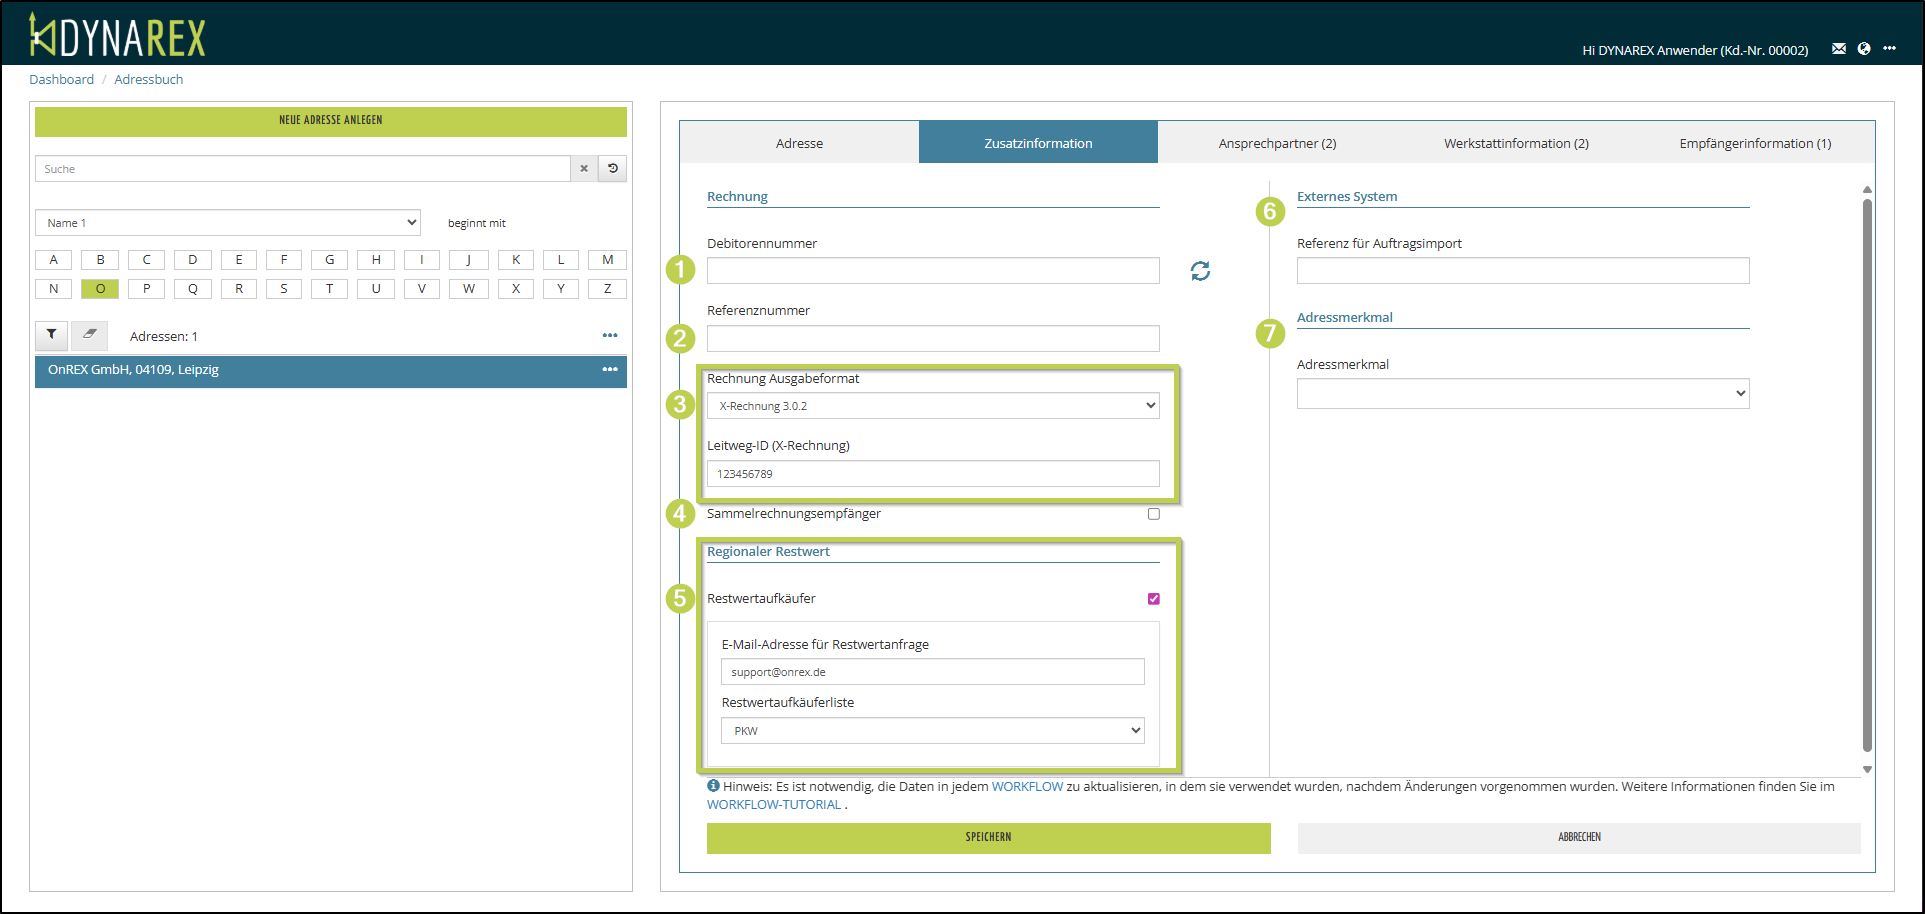Open the Adressmerkmal dropdown

tap(1522, 394)
